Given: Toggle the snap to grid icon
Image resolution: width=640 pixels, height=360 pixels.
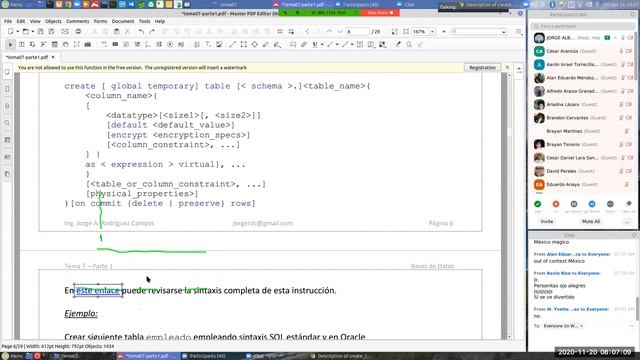Looking at the screenshot, I should [x=291, y=31].
